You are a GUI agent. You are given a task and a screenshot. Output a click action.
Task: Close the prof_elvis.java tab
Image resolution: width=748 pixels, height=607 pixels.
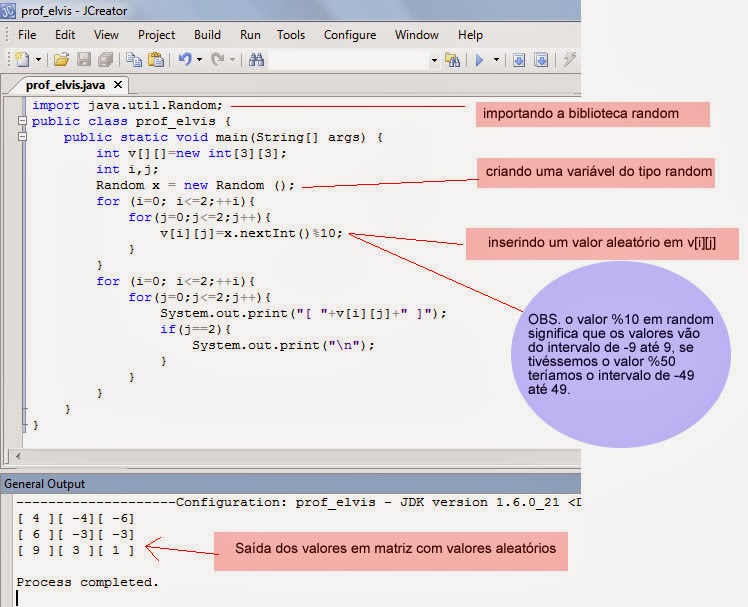click(x=118, y=85)
